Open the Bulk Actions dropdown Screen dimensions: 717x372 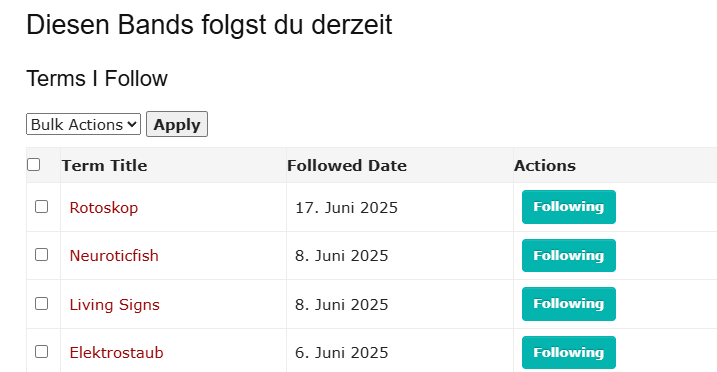click(83, 124)
